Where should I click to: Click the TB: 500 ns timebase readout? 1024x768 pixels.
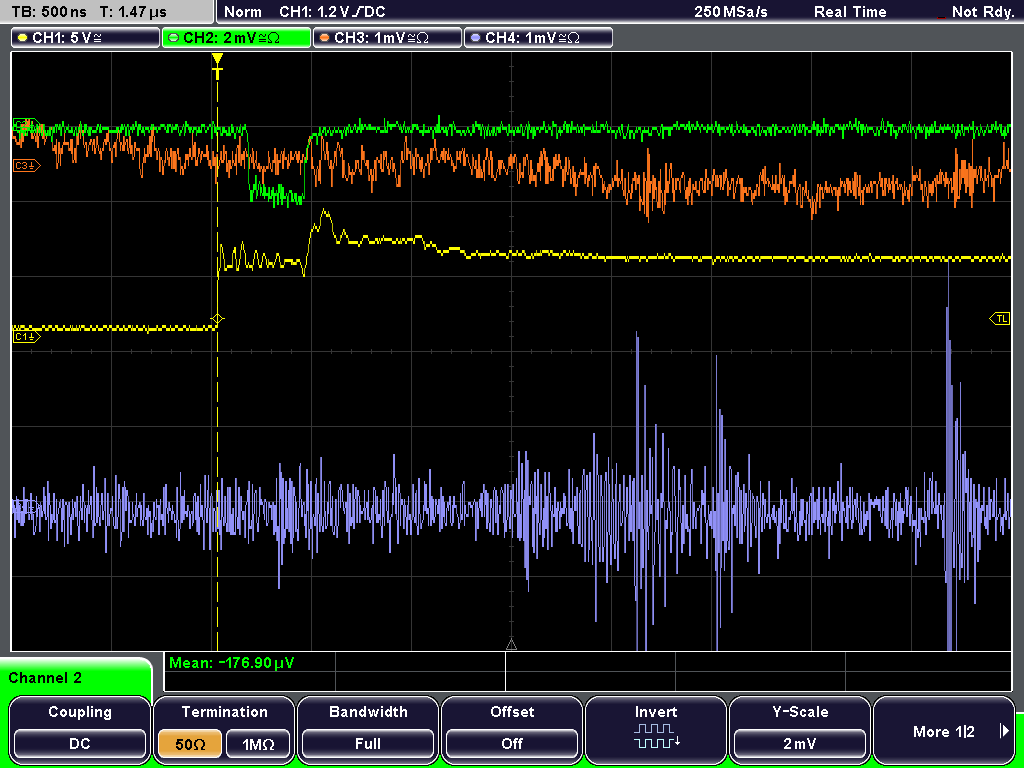[x=50, y=12]
